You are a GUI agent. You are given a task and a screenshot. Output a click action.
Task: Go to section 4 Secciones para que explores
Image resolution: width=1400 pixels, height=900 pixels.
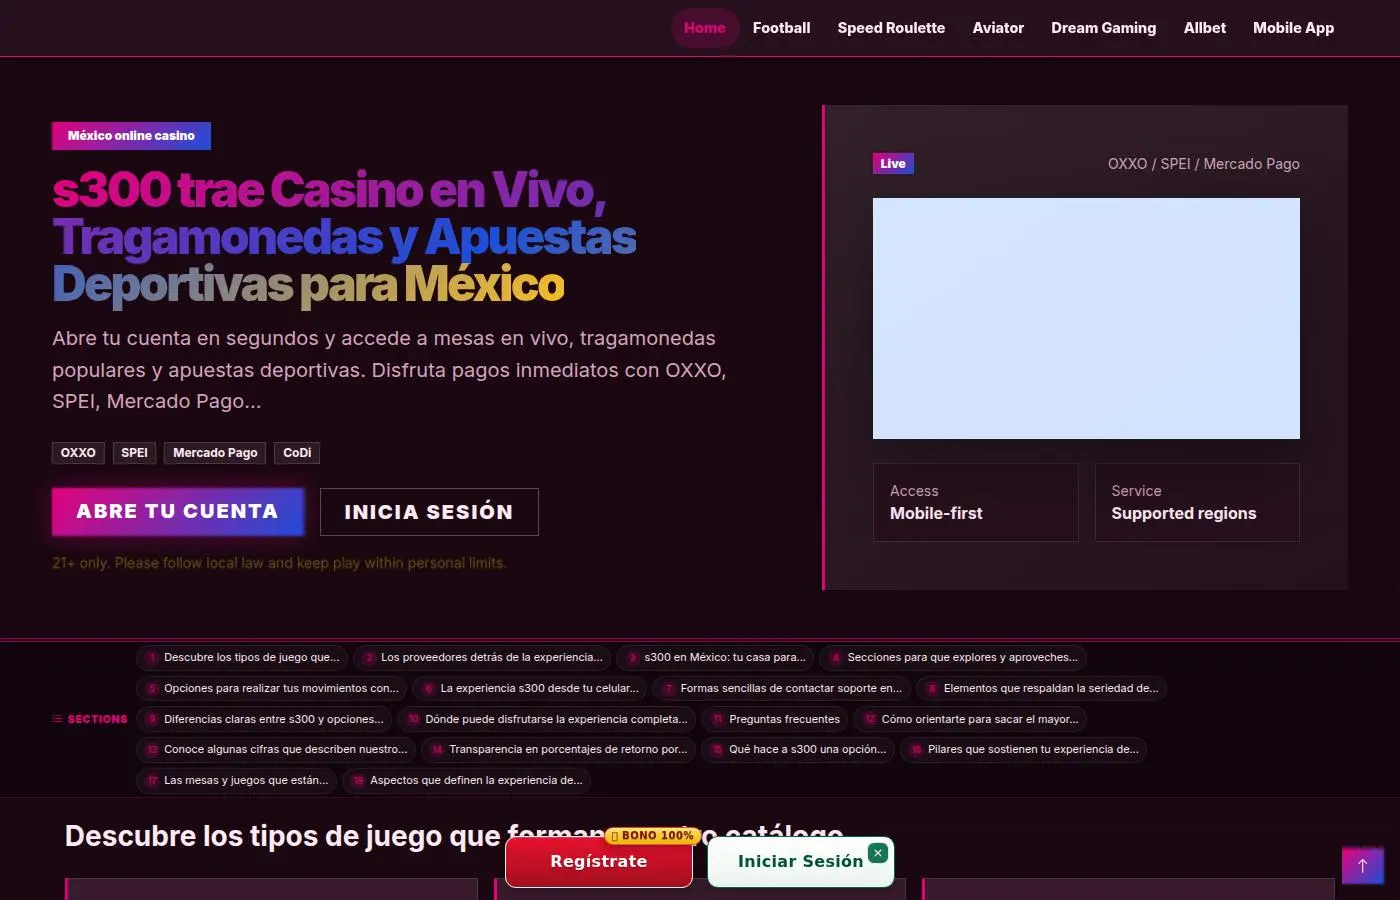click(x=953, y=658)
